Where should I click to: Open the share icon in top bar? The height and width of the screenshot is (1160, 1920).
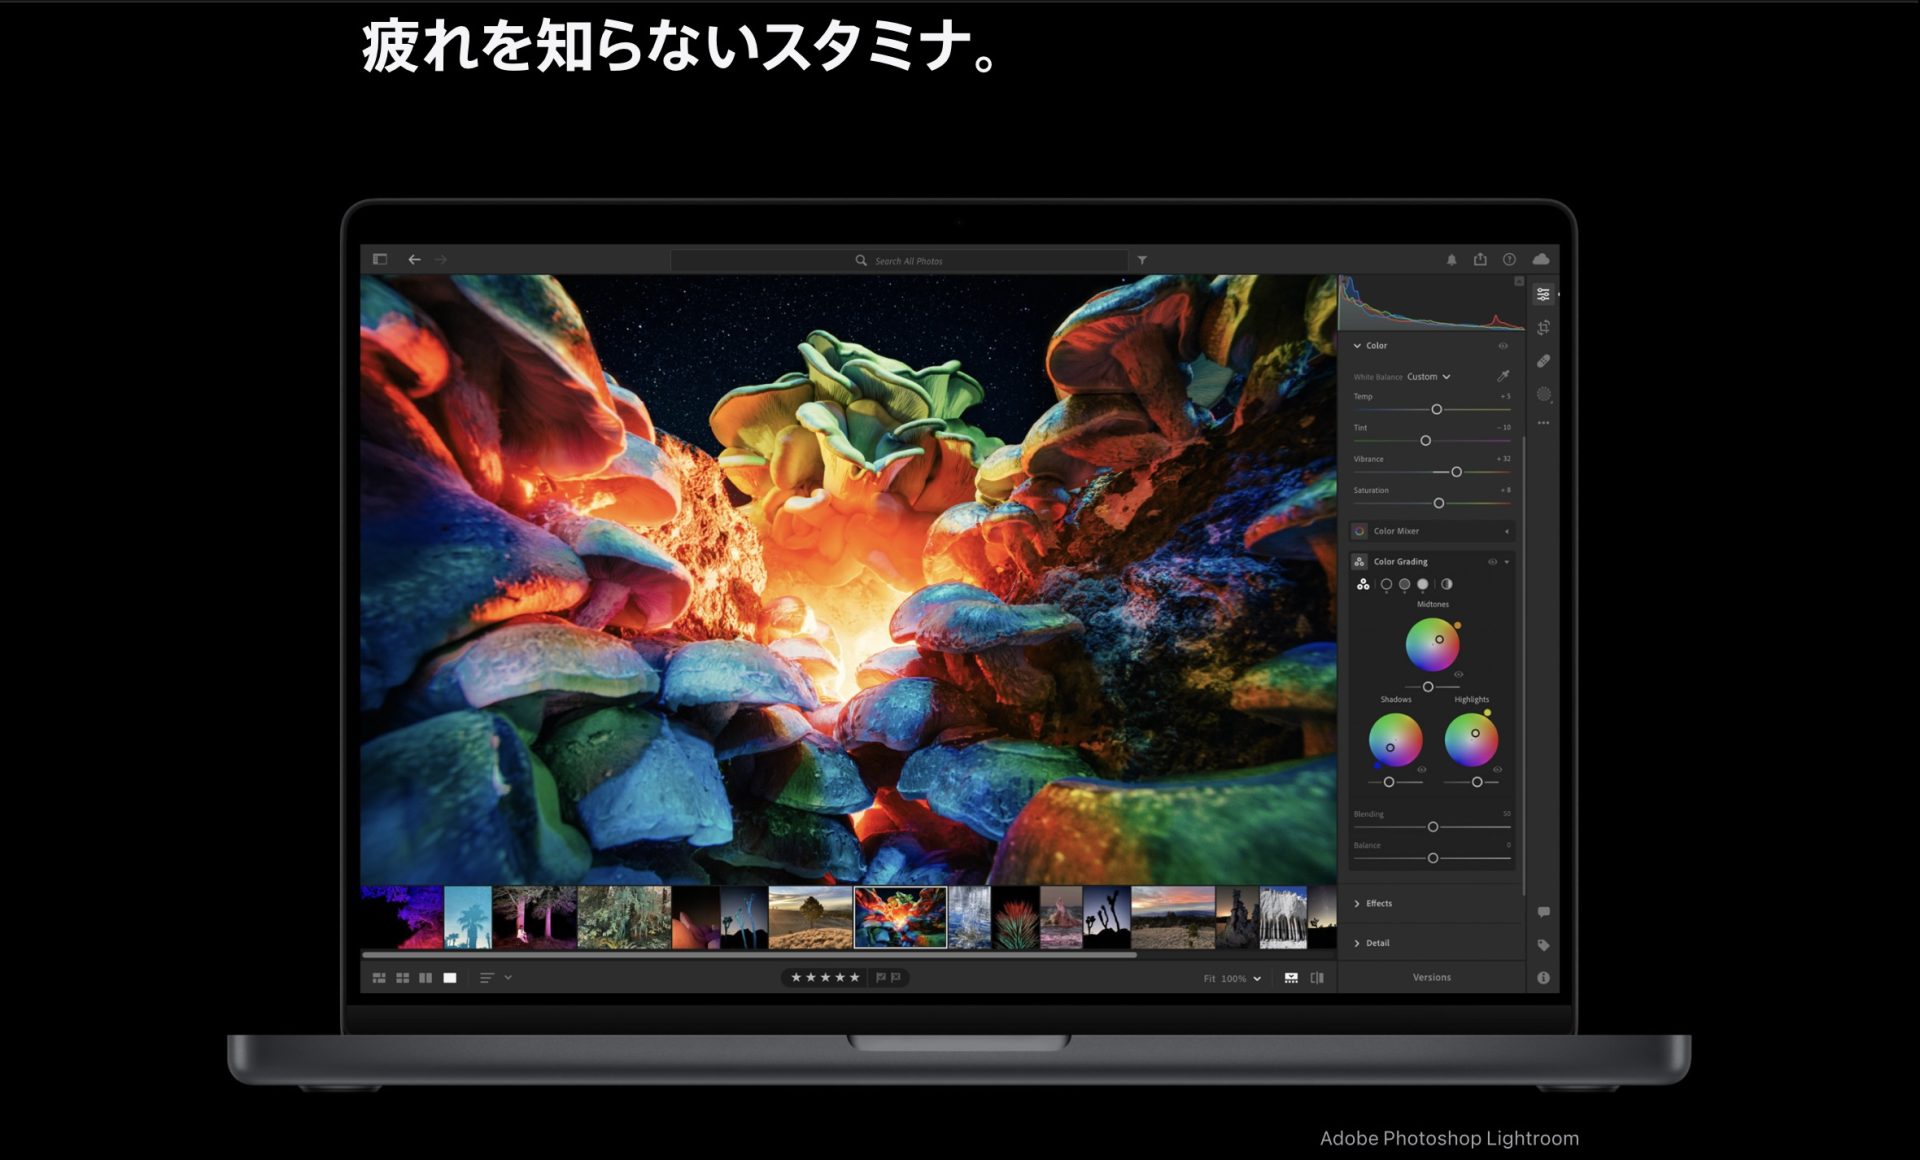[x=1480, y=260]
